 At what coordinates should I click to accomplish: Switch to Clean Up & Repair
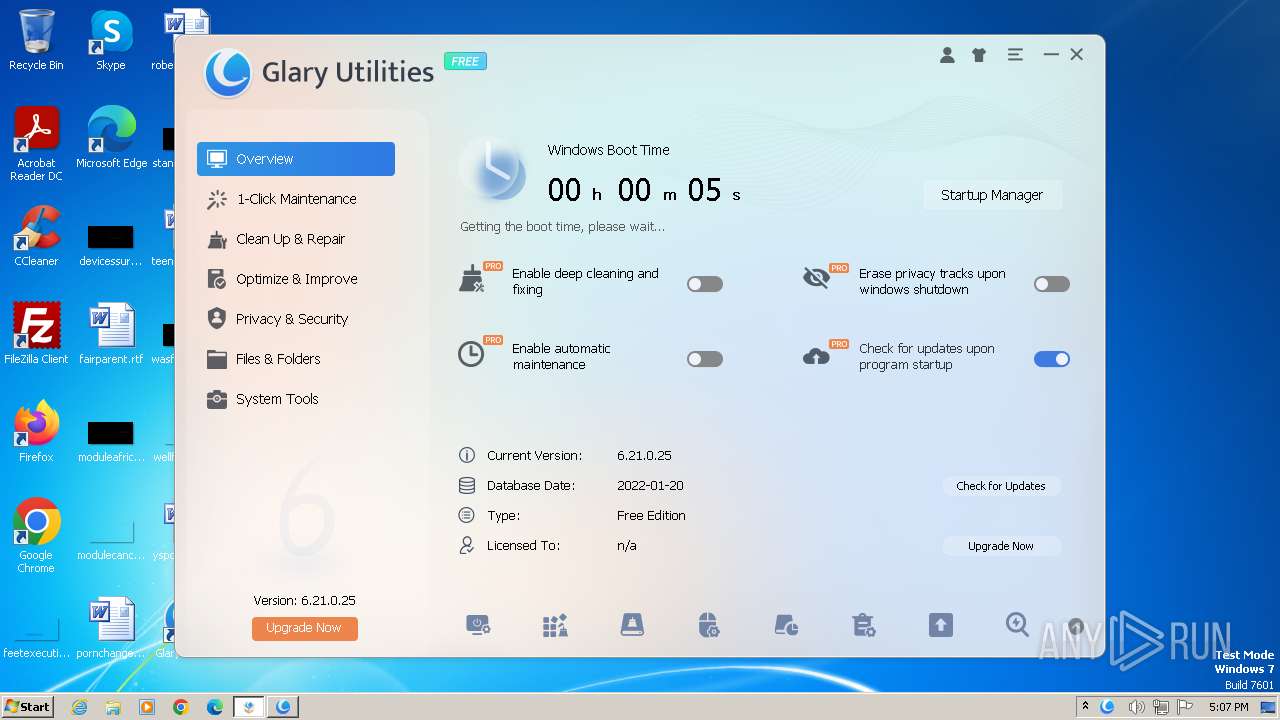click(x=296, y=239)
